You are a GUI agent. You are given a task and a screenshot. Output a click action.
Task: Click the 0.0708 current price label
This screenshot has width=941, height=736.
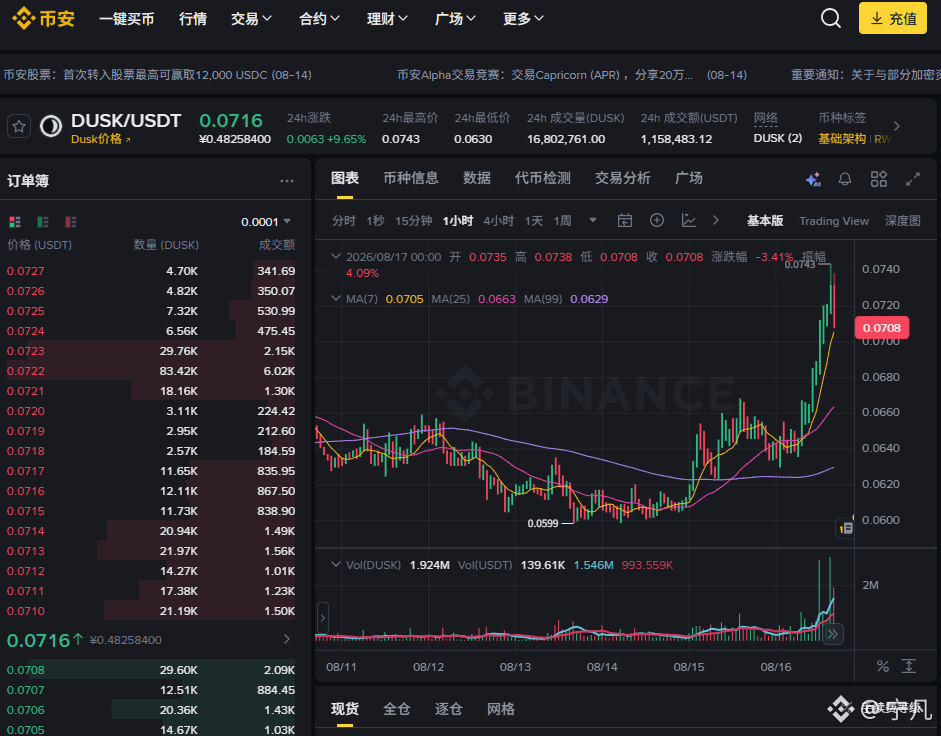pos(882,328)
